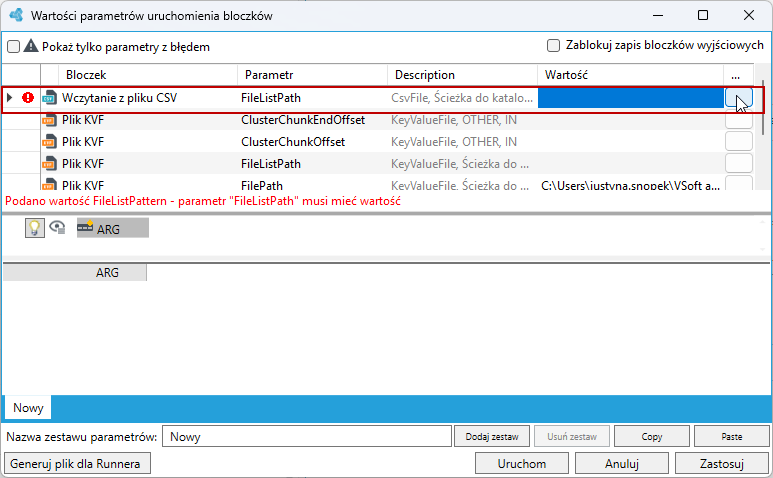Click the CSV file block icon

(x=49, y=98)
